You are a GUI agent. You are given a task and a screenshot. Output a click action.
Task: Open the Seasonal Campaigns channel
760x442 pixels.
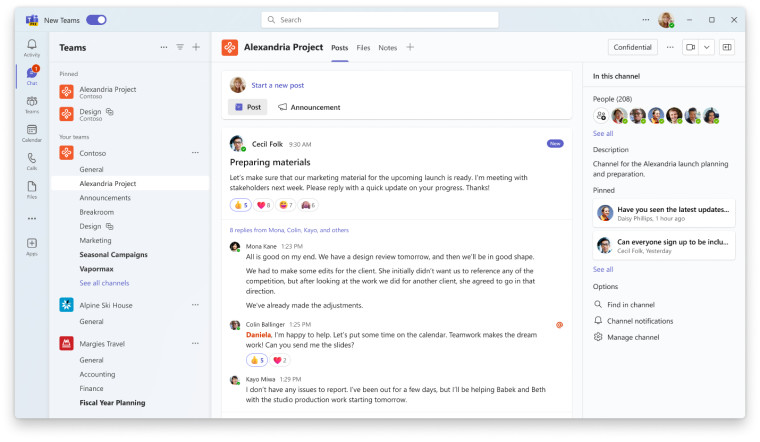113,254
